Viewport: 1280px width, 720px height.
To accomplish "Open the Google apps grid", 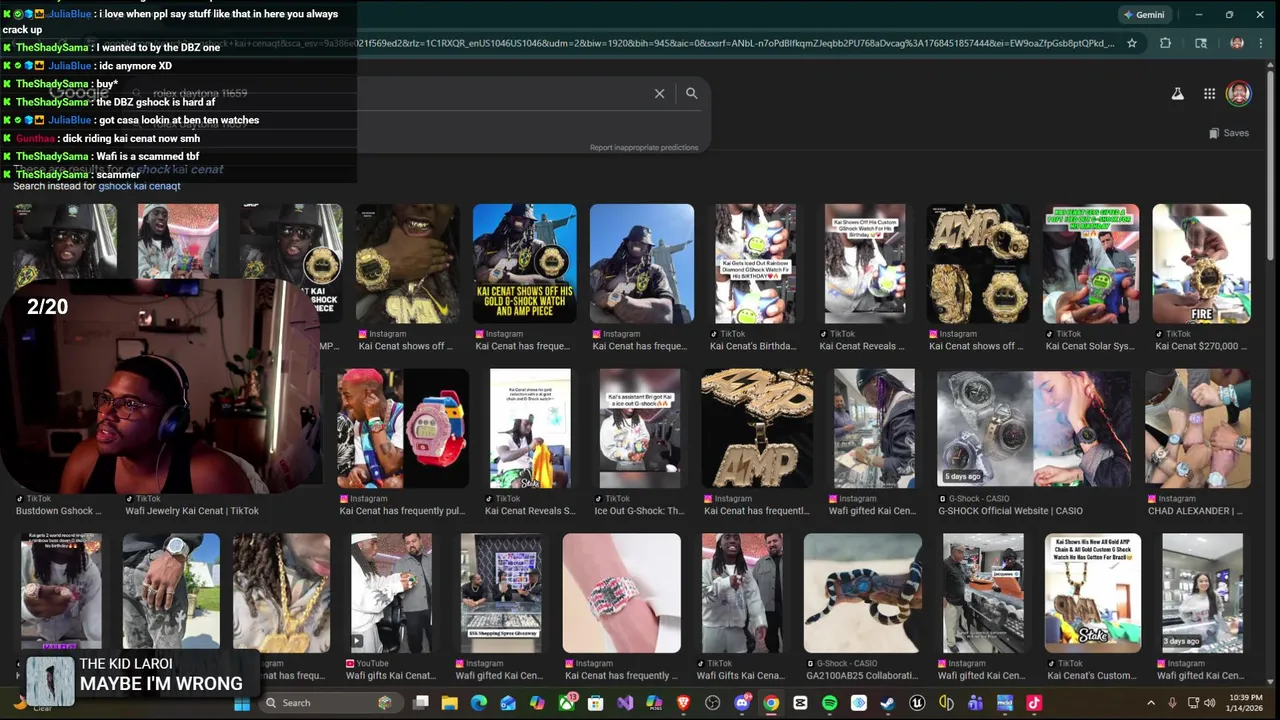I will tap(1209, 94).
